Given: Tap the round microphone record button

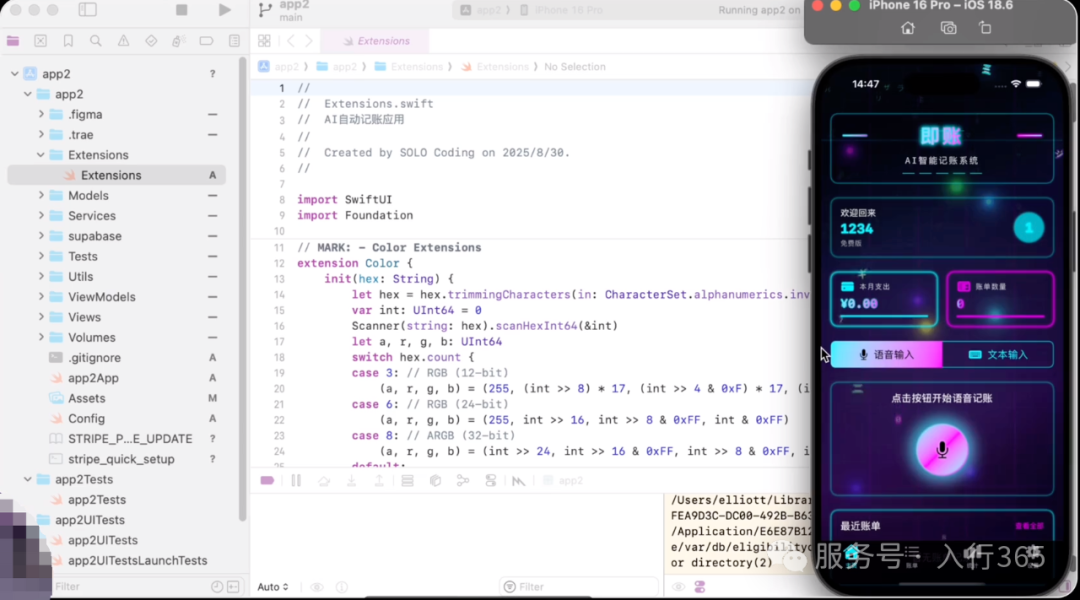Looking at the screenshot, I should click(942, 450).
